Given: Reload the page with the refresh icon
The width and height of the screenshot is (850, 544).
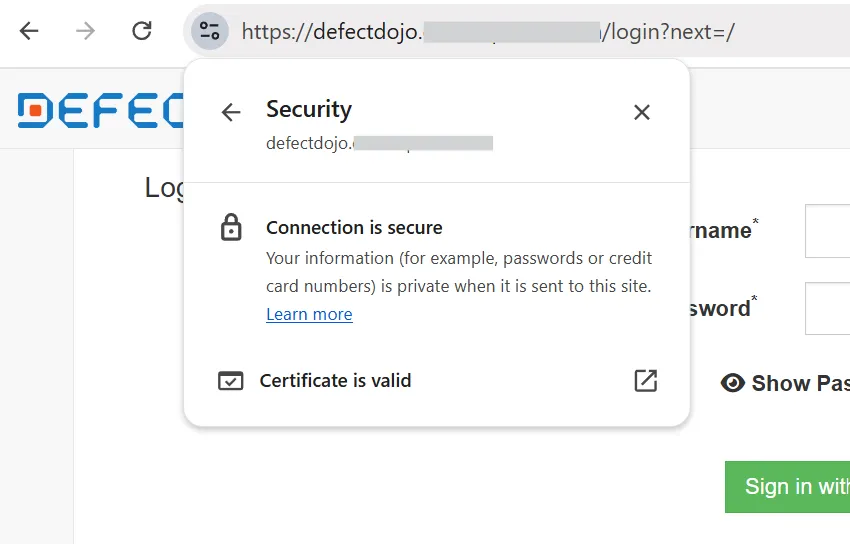Looking at the screenshot, I should pyautogui.click(x=142, y=31).
